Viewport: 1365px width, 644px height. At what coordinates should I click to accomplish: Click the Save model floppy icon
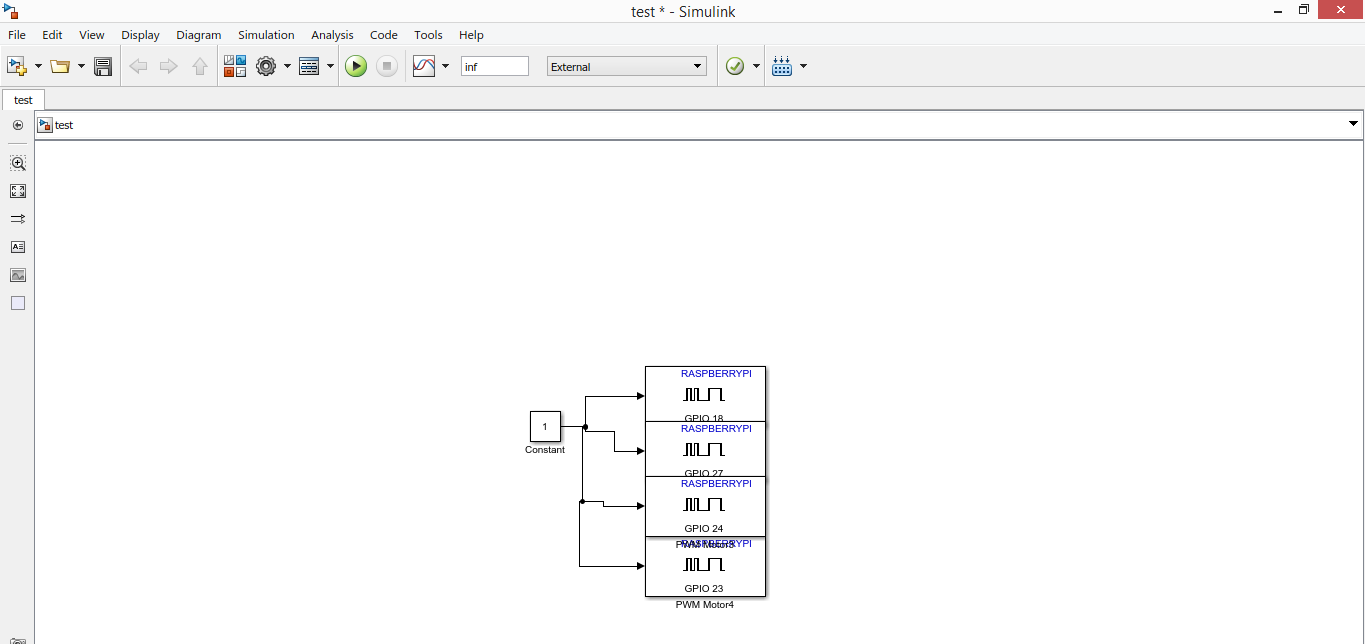click(x=103, y=67)
